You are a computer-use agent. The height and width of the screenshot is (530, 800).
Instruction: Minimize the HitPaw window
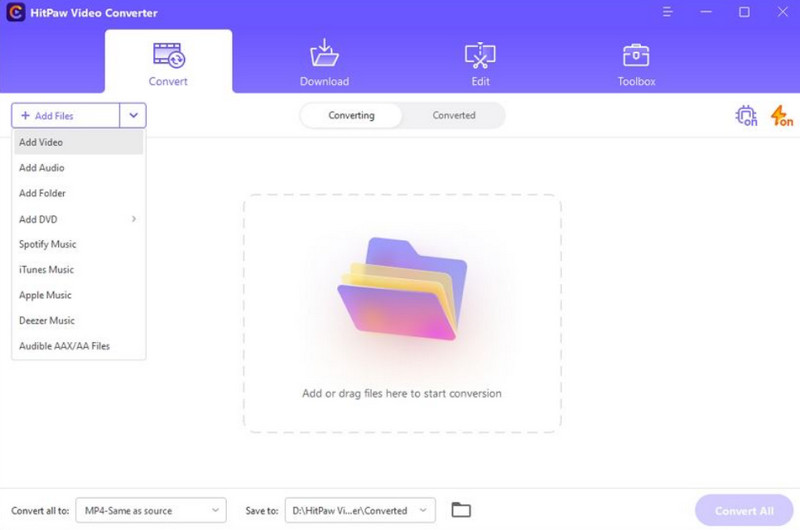(706, 12)
